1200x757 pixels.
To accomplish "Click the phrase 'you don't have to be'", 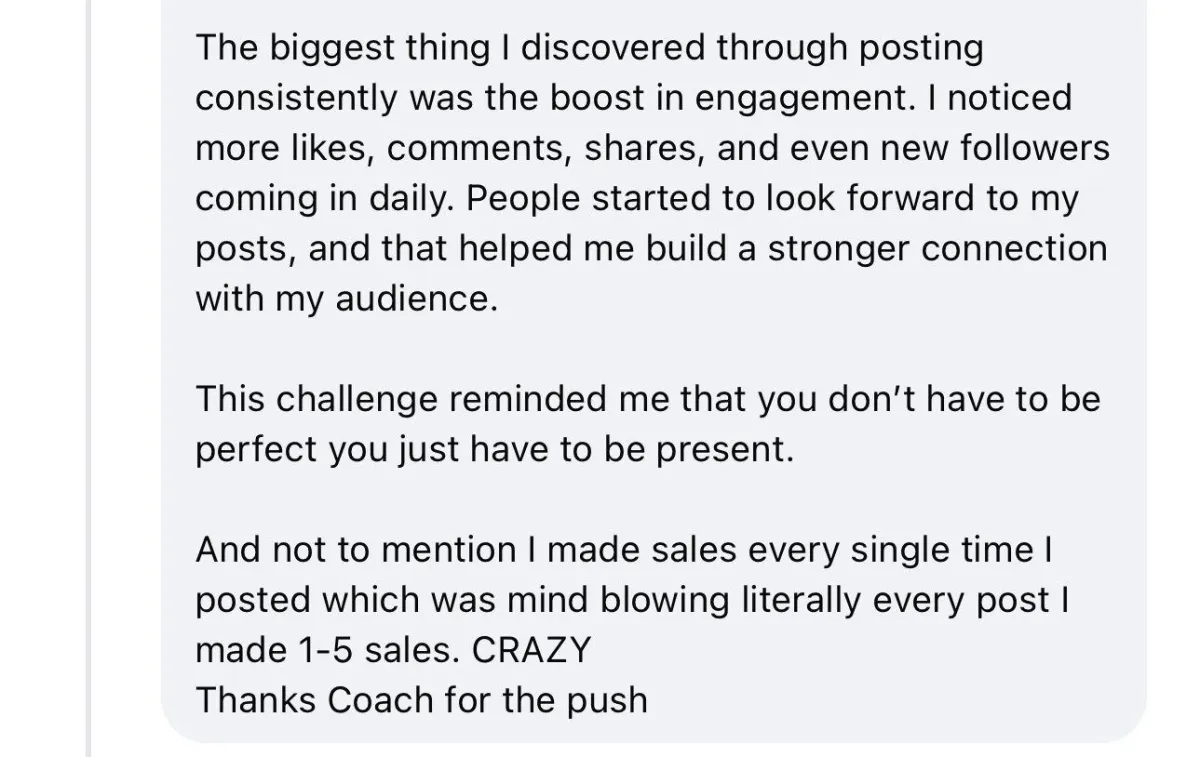I will click(x=929, y=399).
